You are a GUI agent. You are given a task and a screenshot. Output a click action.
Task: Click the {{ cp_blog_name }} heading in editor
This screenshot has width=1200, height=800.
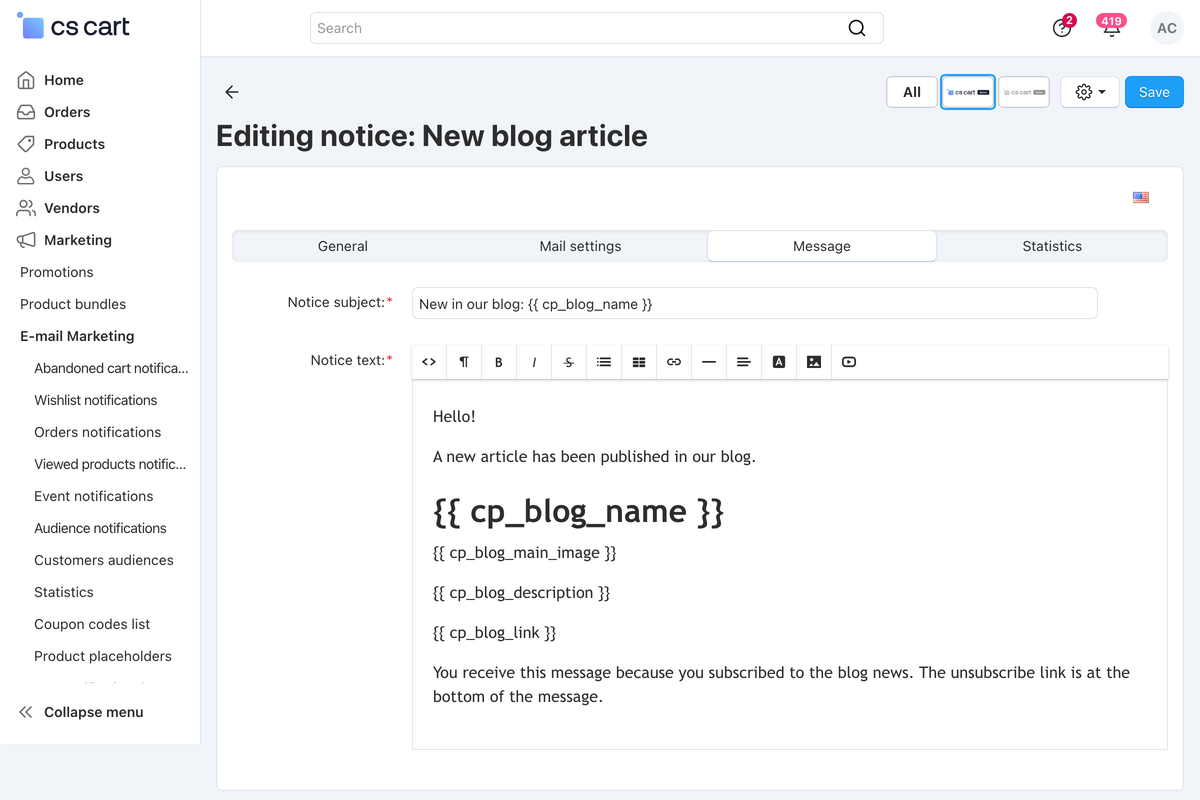pyautogui.click(x=578, y=511)
